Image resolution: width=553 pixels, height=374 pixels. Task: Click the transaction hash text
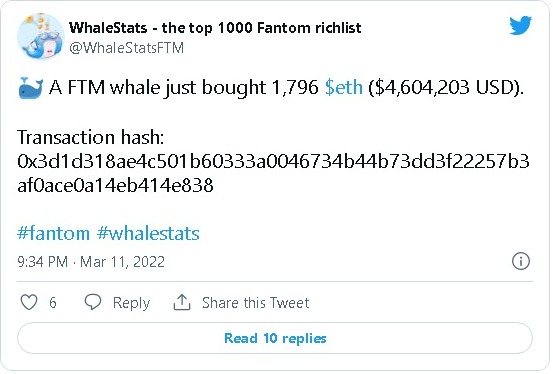click(x=273, y=173)
